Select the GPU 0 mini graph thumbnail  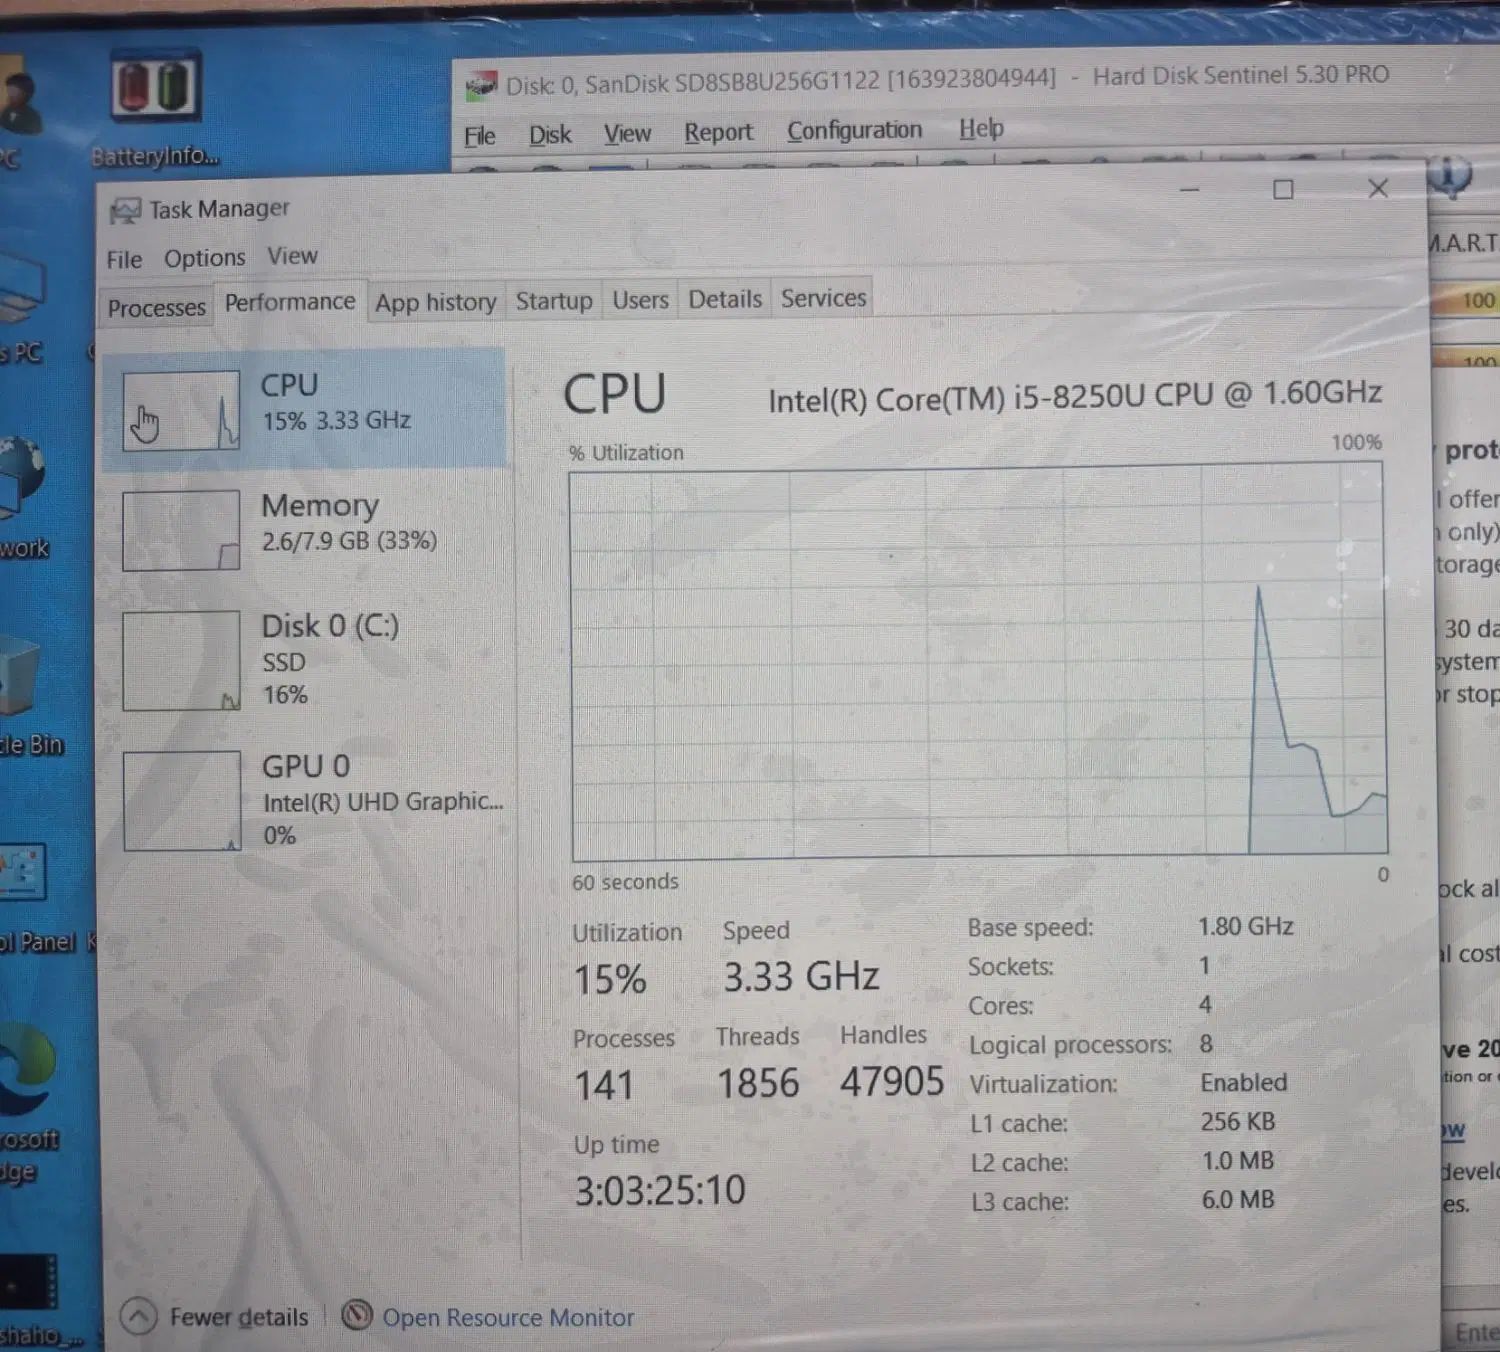182,801
